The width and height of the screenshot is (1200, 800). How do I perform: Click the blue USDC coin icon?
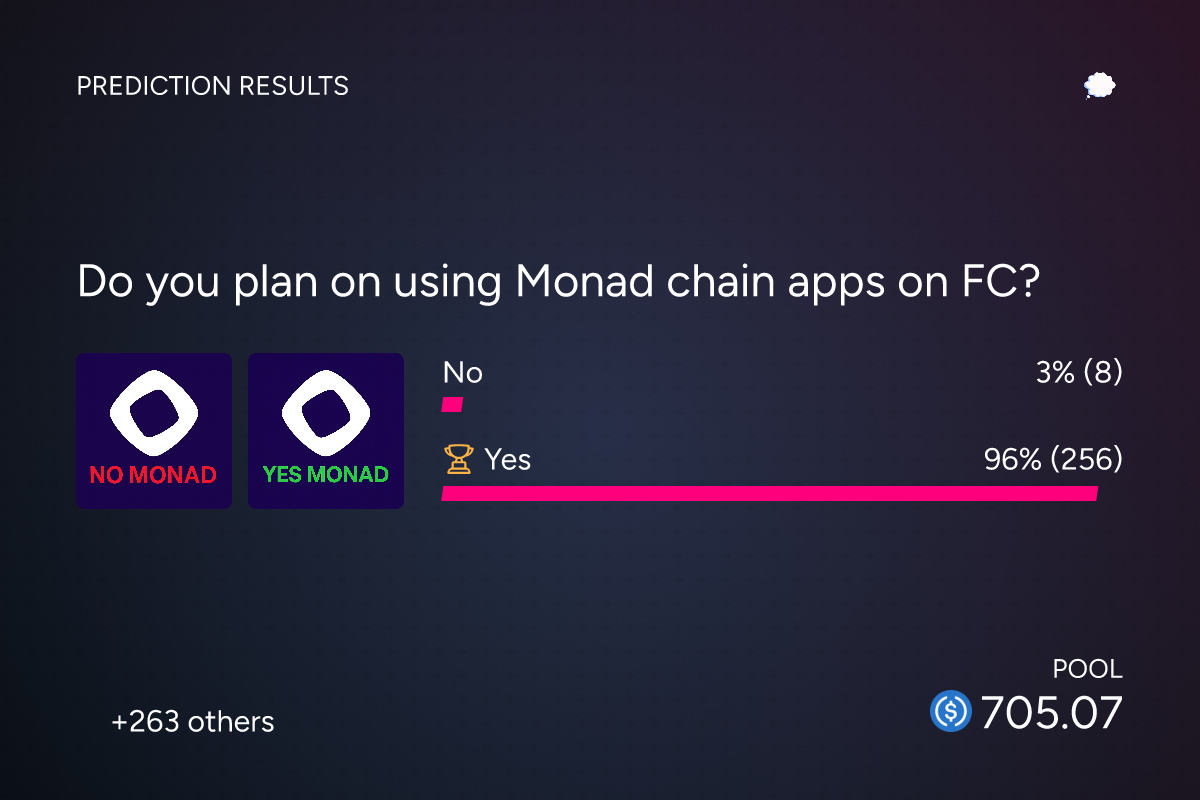pyautogui.click(x=951, y=712)
